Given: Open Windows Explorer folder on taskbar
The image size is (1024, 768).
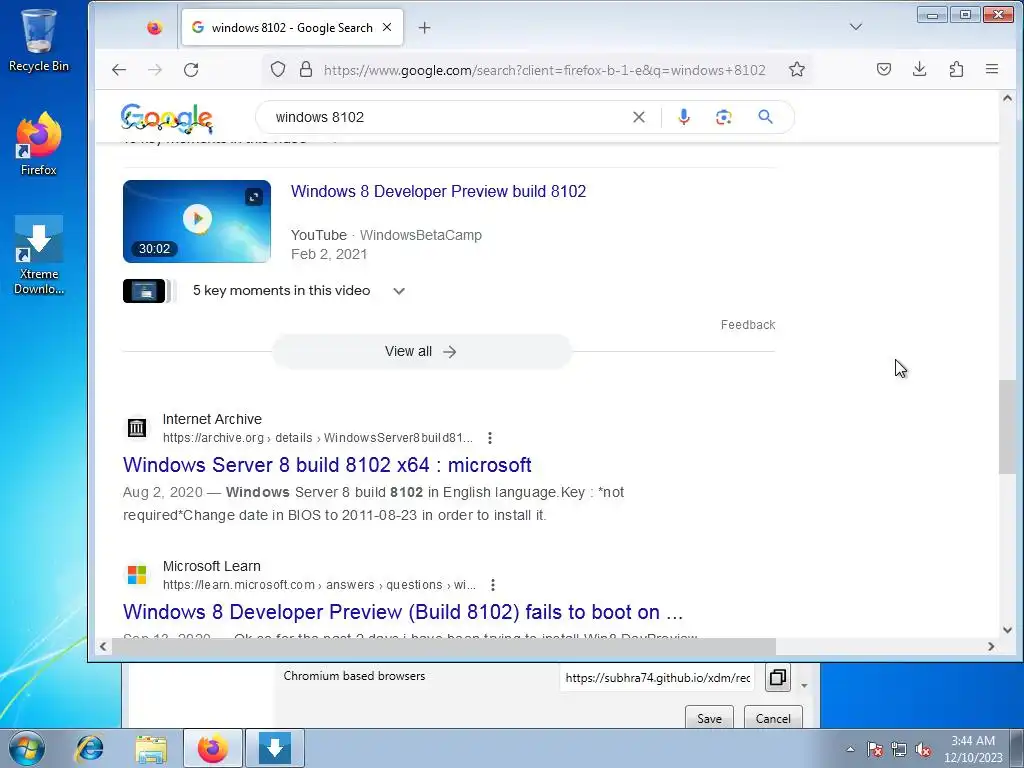Looking at the screenshot, I should [x=151, y=748].
